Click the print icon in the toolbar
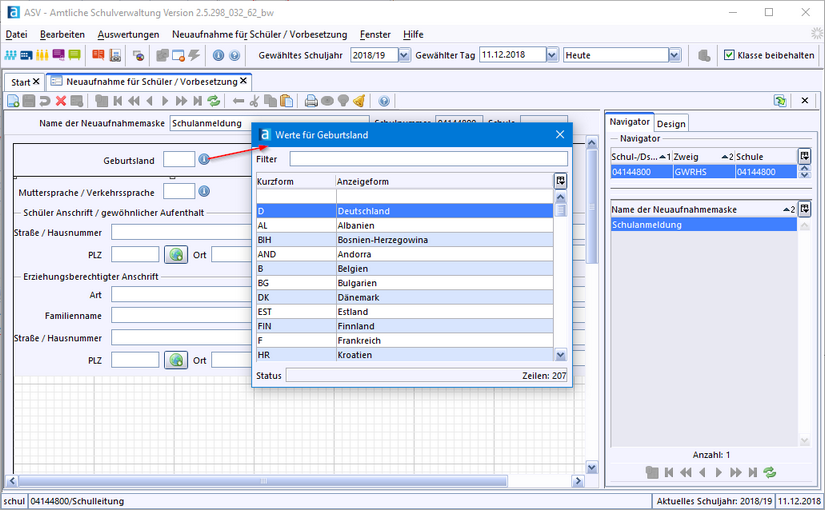The width and height of the screenshot is (825, 510). point(311,101)
